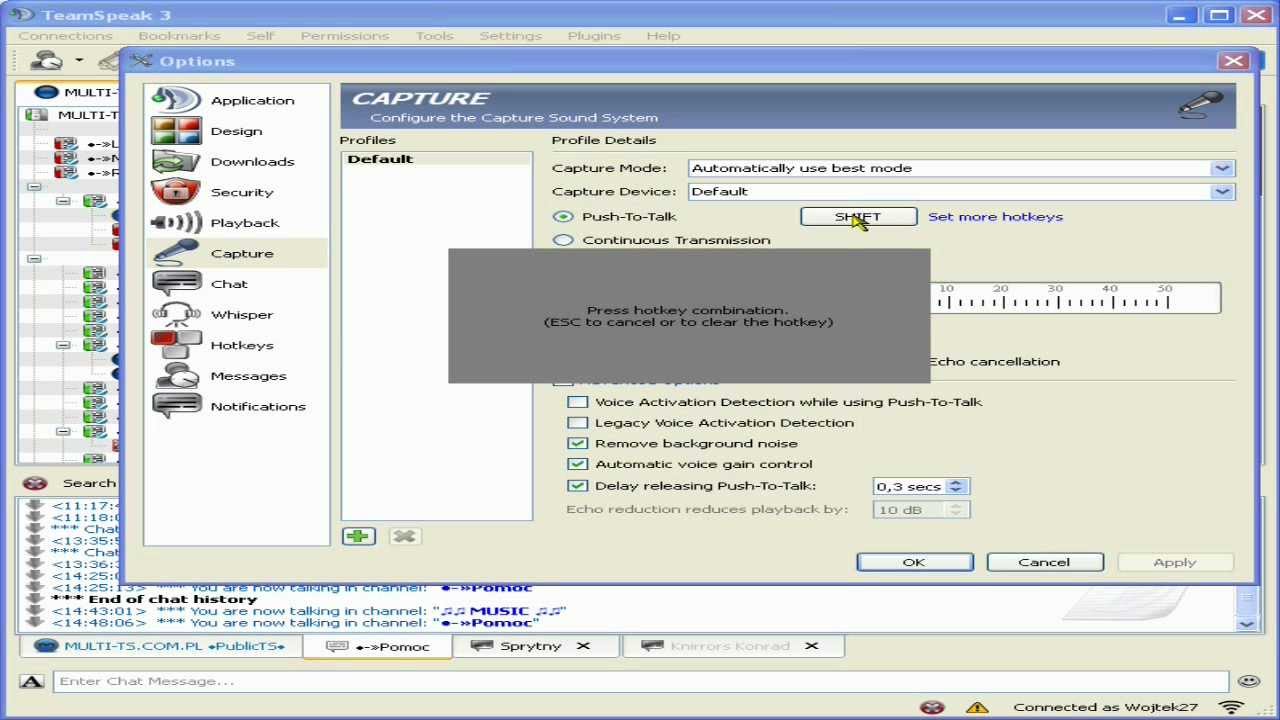Close the Options dialog with red X
This screenshot has height=720, width=1280.
tap(1234, 61)
